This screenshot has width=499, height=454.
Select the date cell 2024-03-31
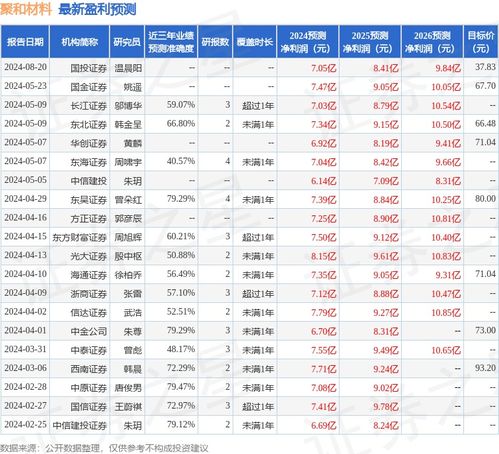(25, 349)
